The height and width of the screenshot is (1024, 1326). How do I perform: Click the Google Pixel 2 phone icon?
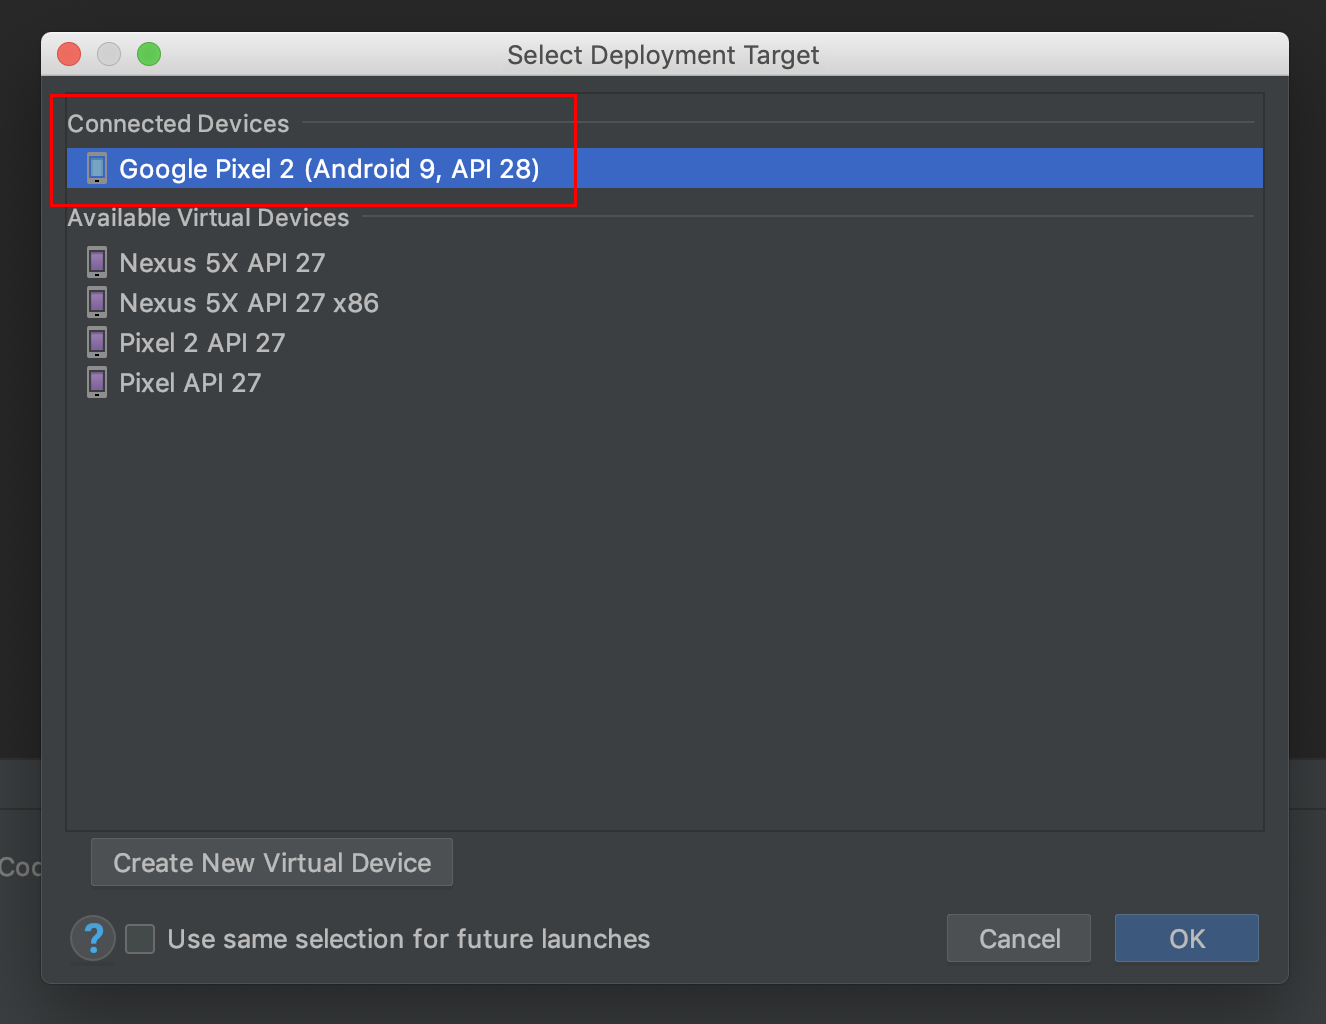(x=97, y=168)
